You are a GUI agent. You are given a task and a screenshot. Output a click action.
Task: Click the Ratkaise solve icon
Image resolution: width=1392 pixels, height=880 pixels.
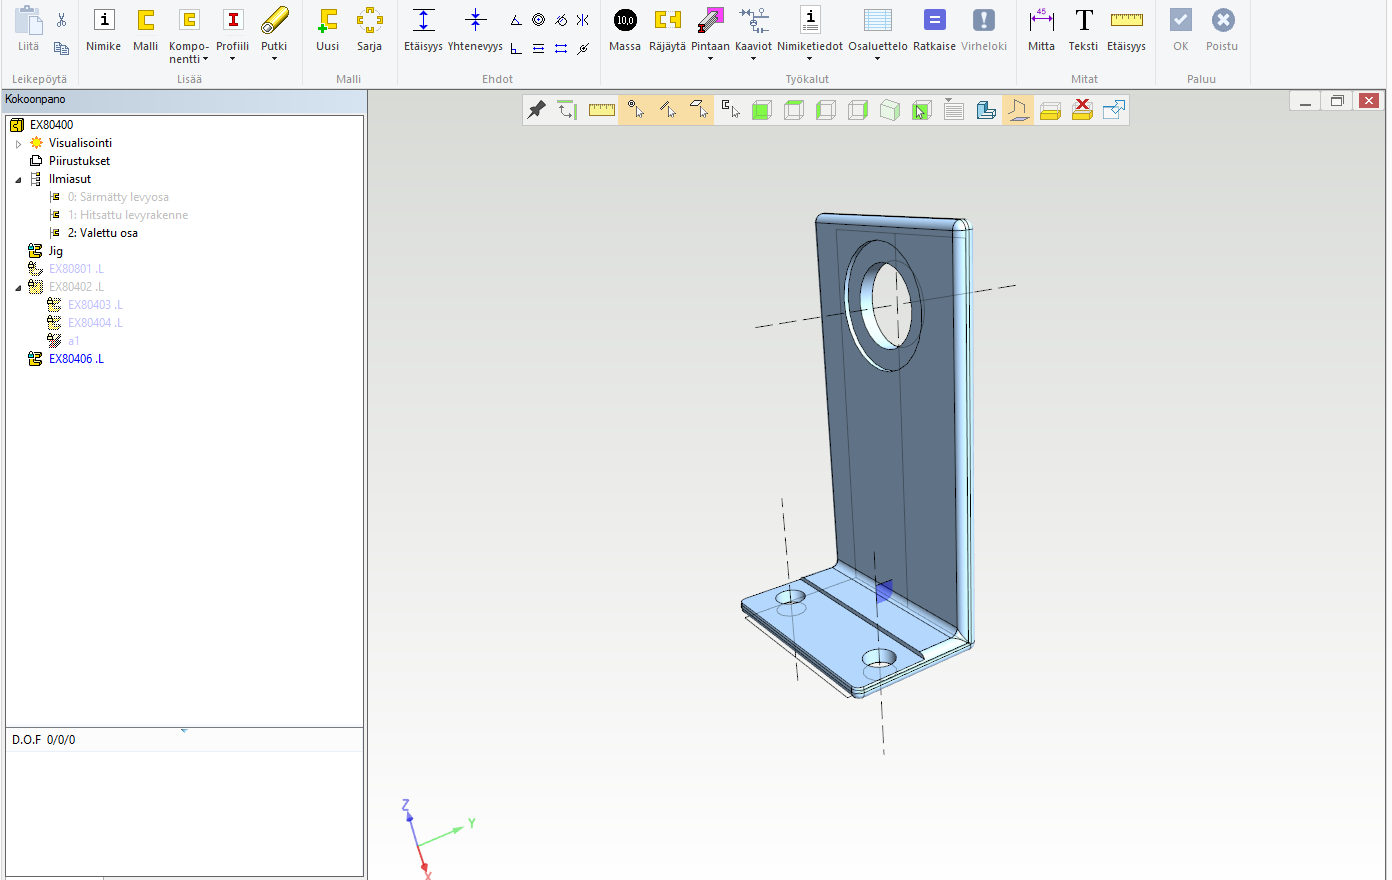(934, 21)
